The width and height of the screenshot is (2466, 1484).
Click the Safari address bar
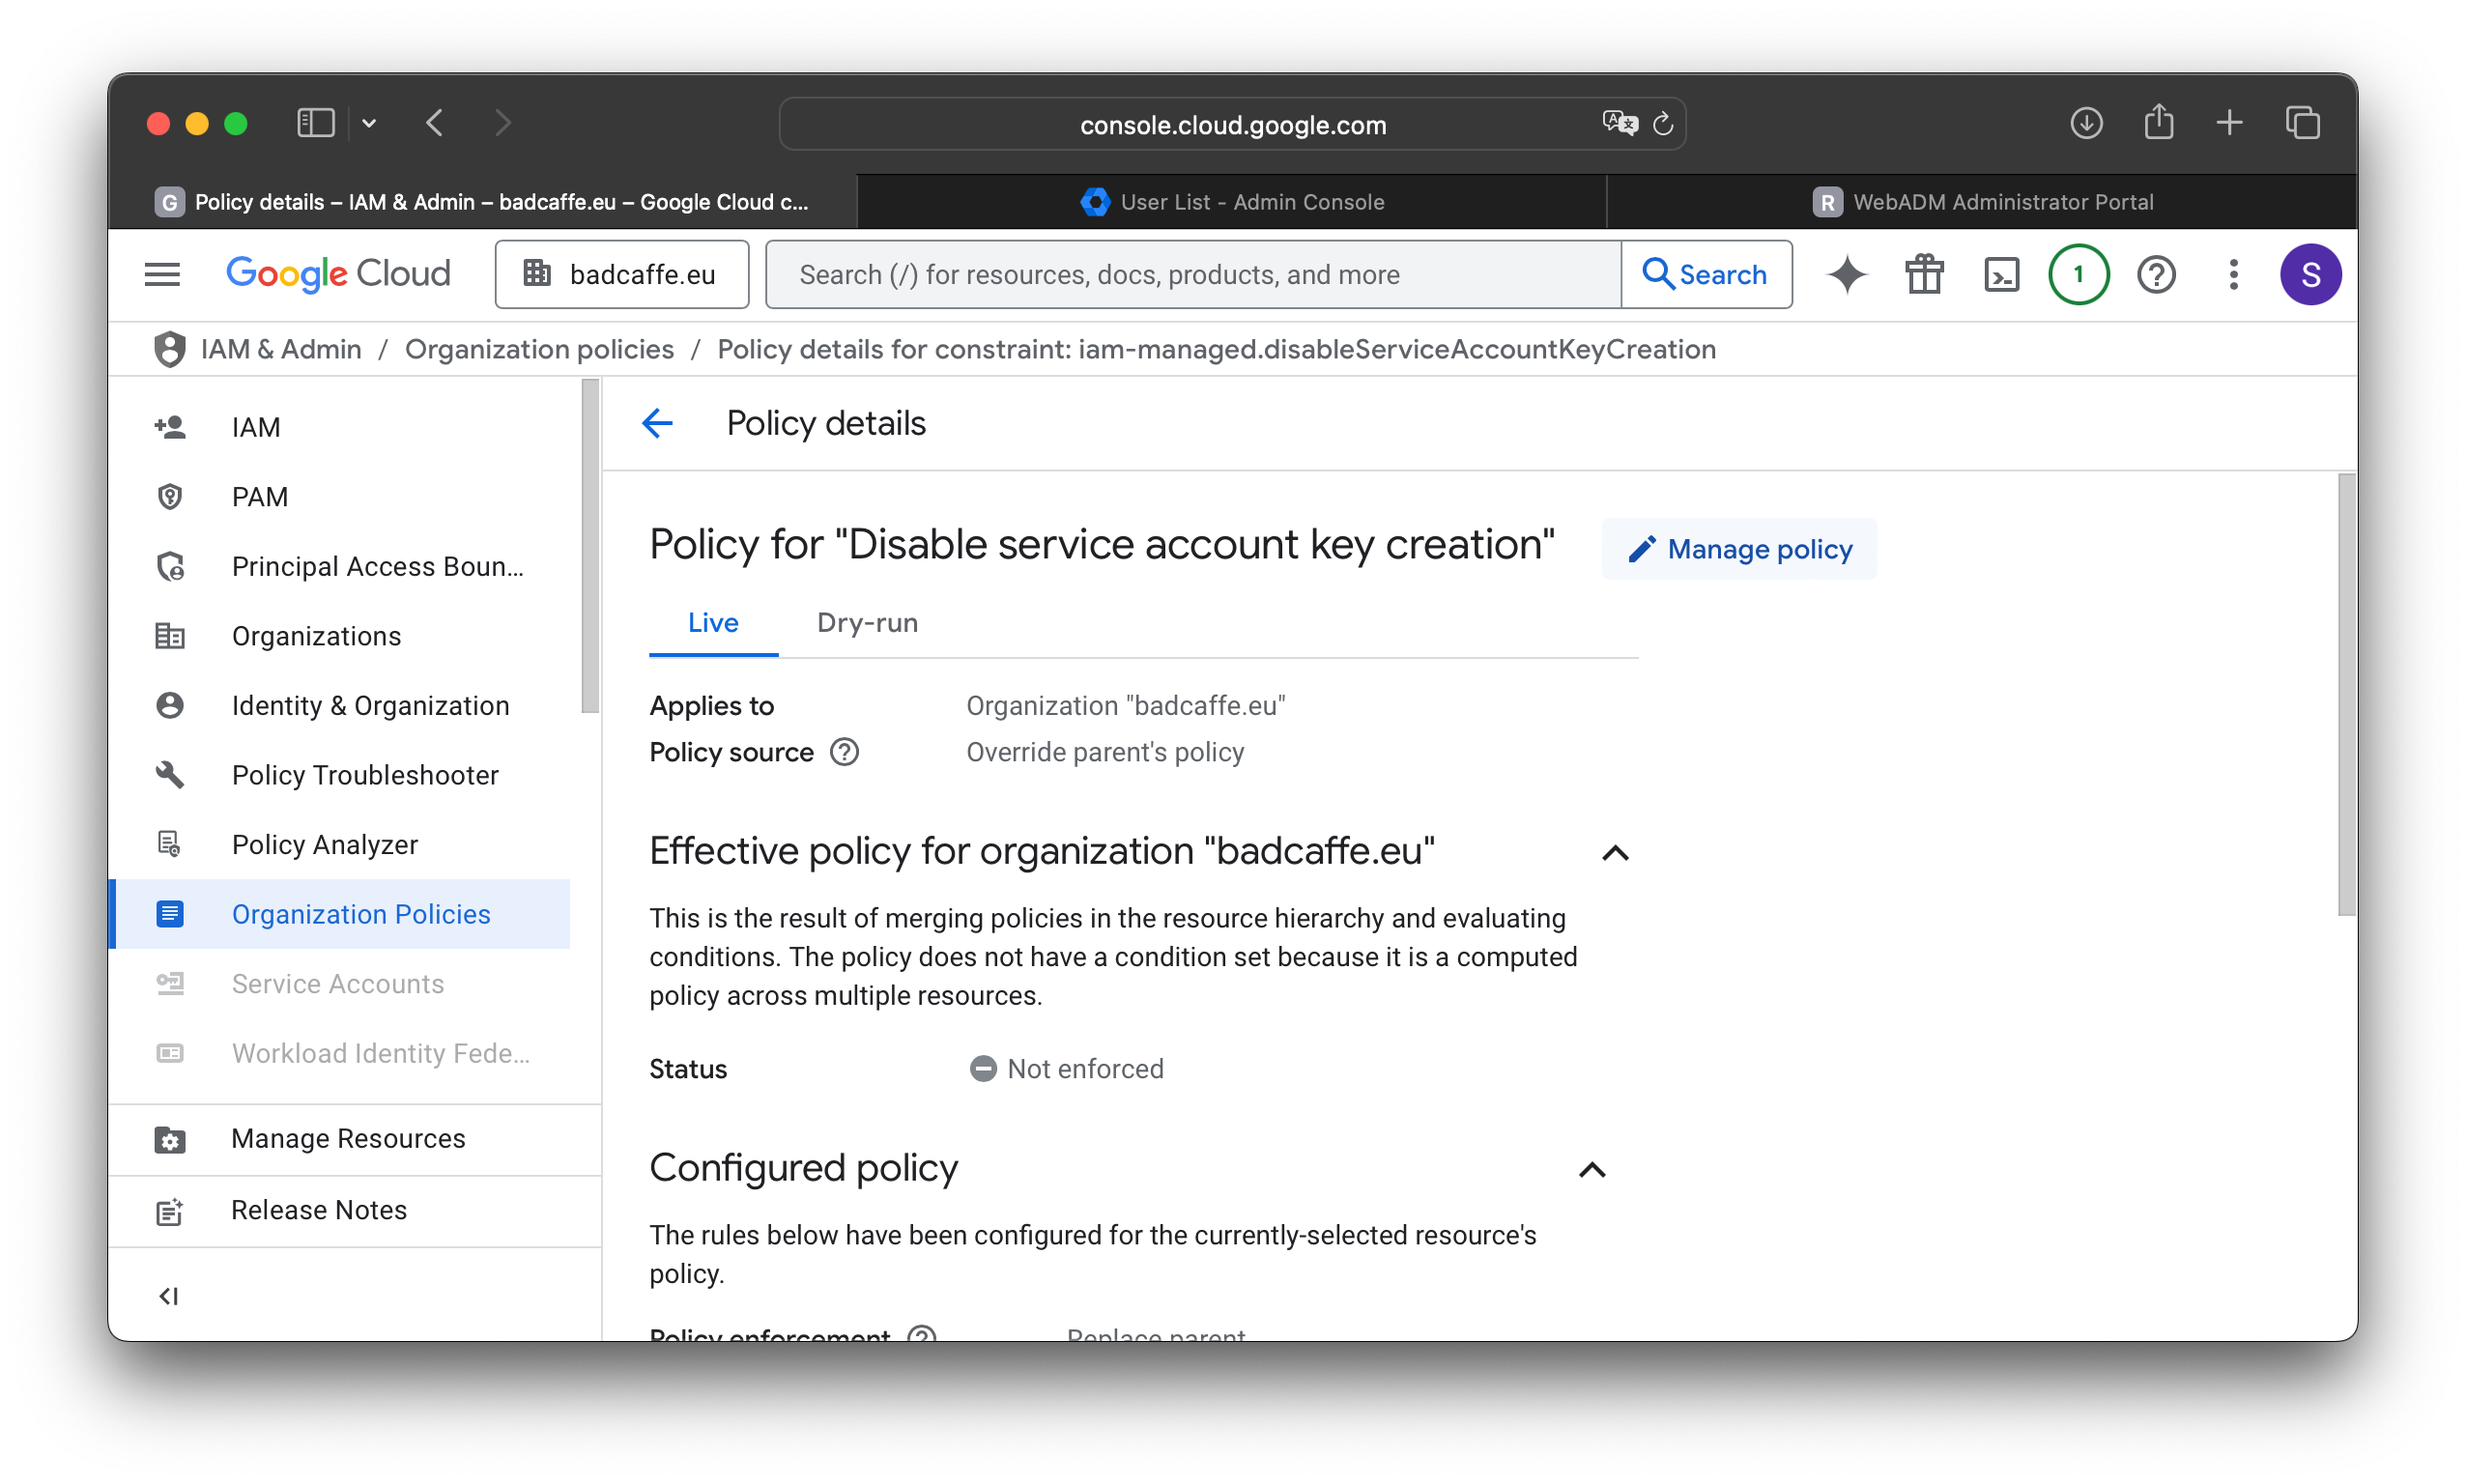[1232, 124]
